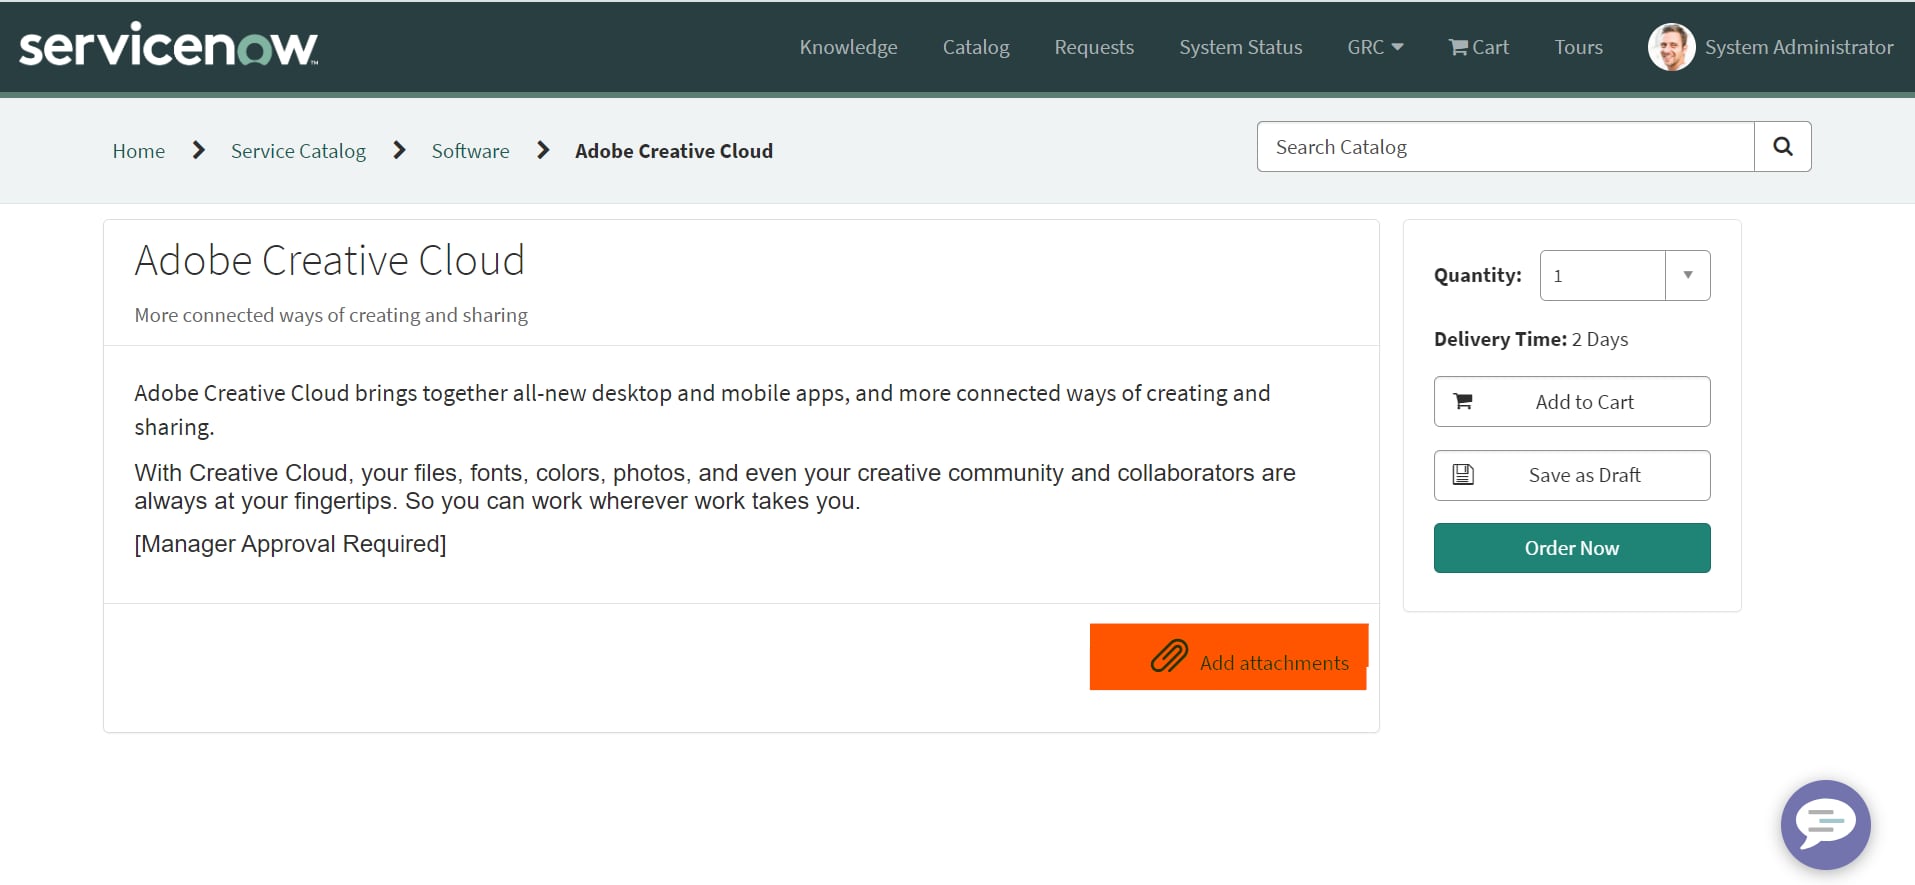Click the ServiceNow logo
Image resolution: width=1915 pixels, height=885 pixels.
pos(168,46)
